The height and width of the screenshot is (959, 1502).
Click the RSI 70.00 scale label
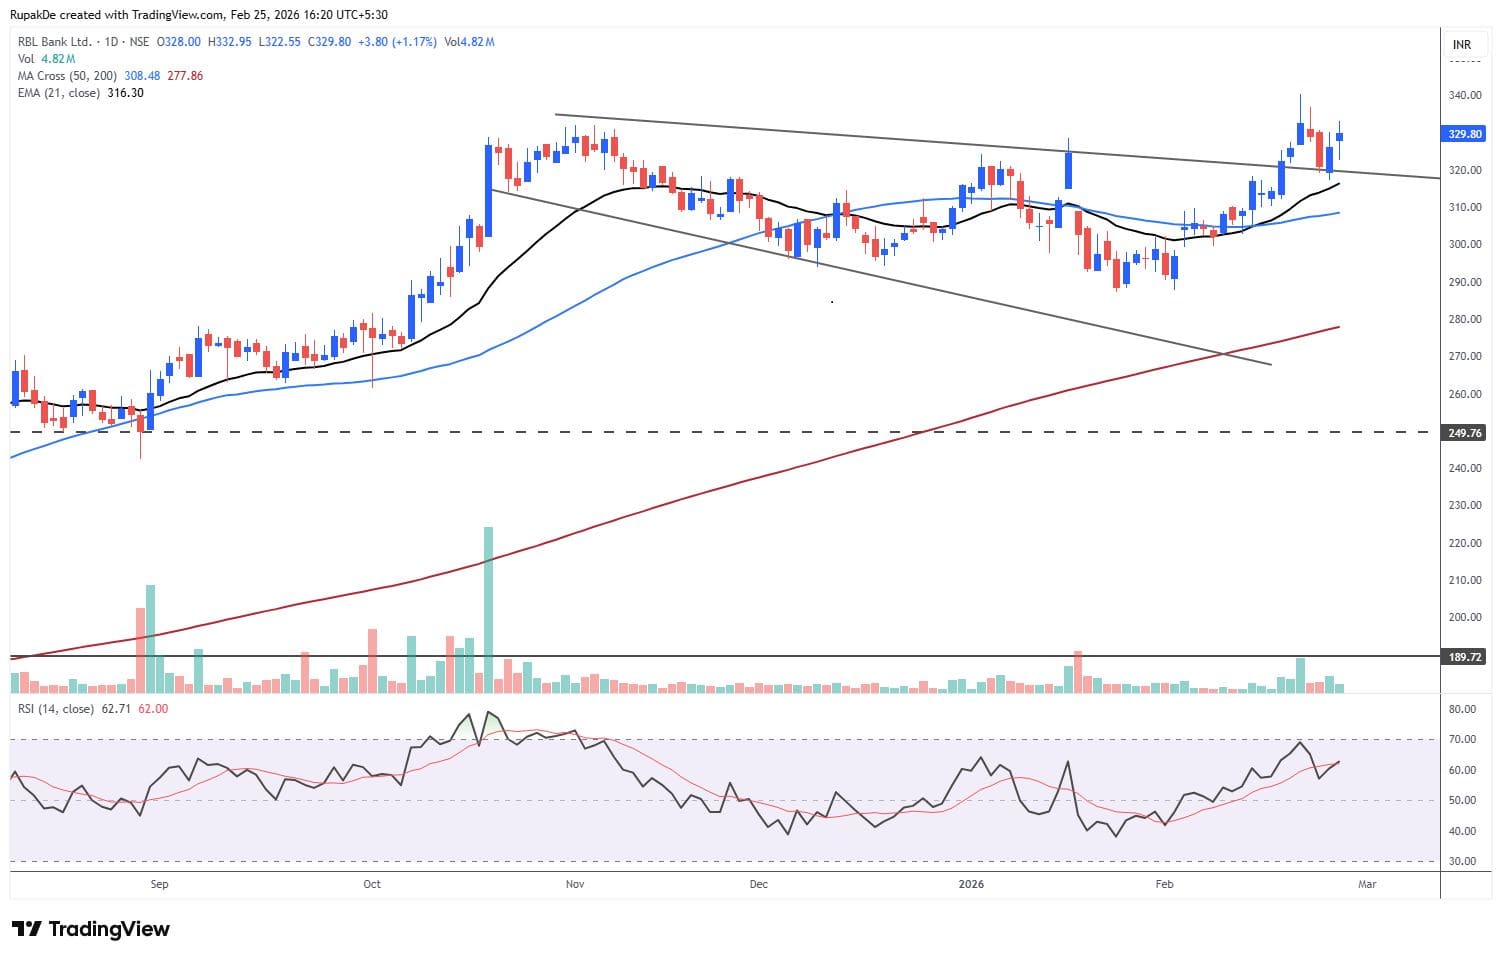1462,740
